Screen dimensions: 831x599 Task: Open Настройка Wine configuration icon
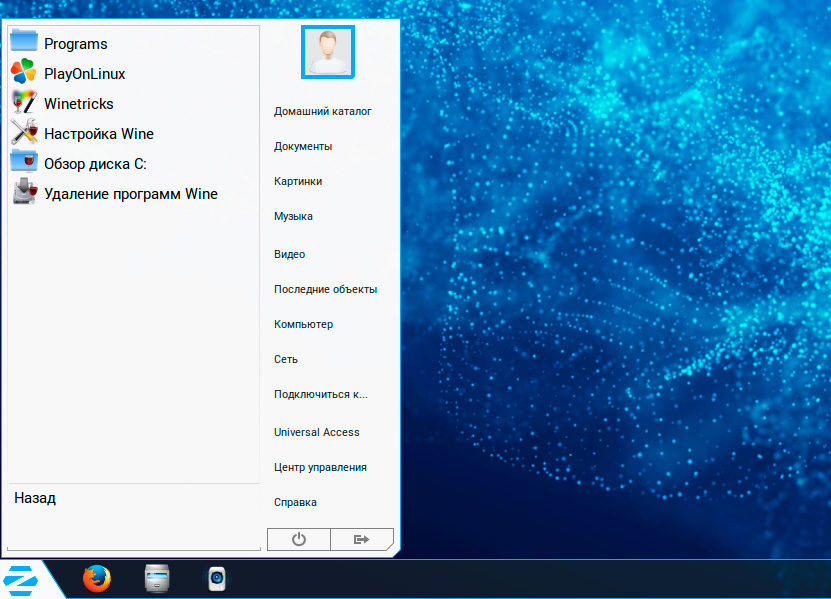click(24, 133)
